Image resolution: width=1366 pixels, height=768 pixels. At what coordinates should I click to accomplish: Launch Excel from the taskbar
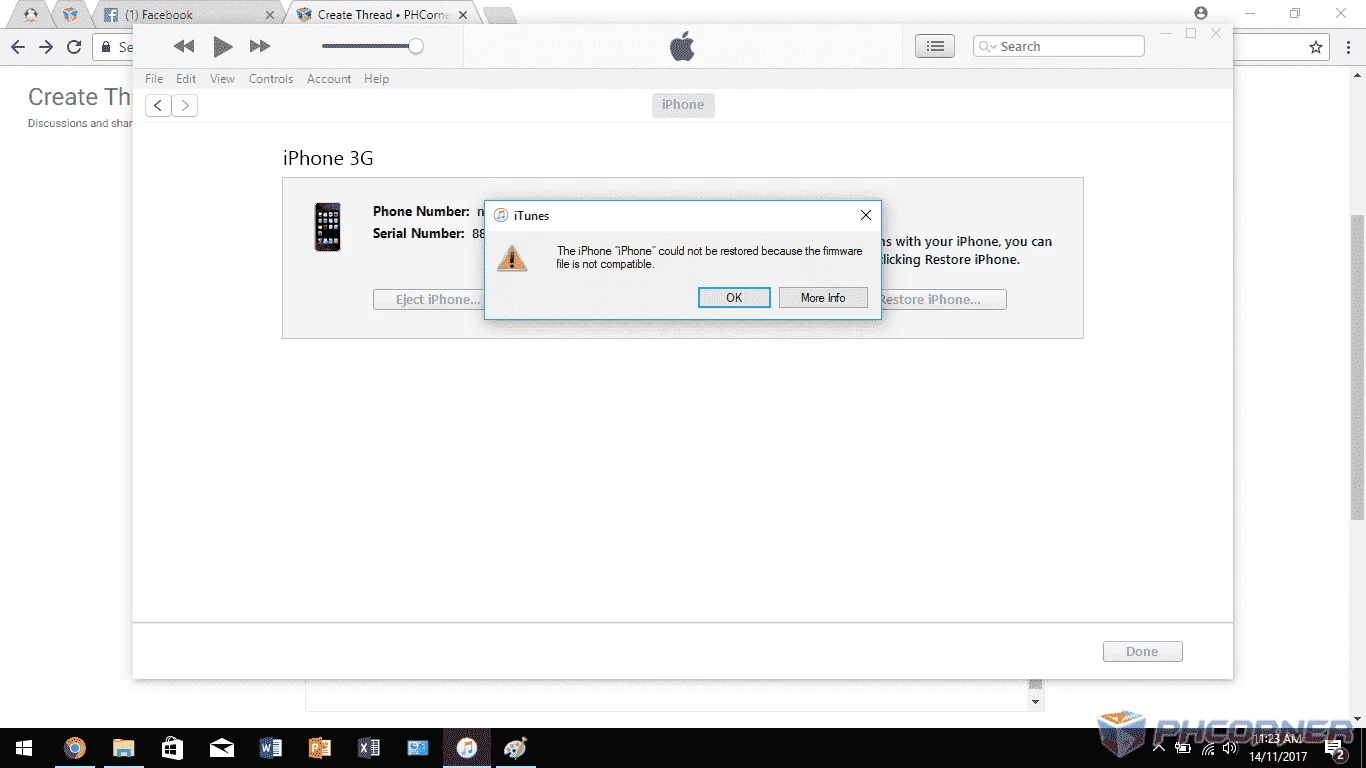368,748
